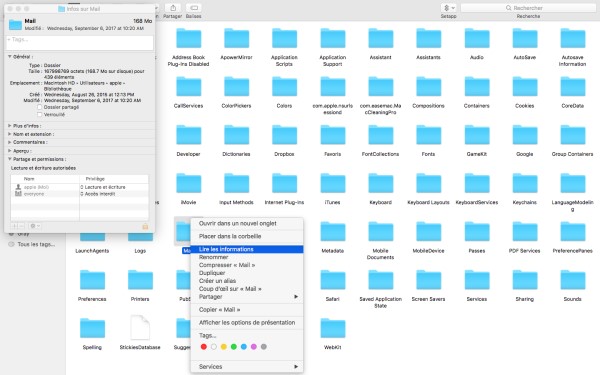Expand the Nom et extension section
Image resolution: width=600 pixels, height=375 pixels.
[x=10, y=134]
